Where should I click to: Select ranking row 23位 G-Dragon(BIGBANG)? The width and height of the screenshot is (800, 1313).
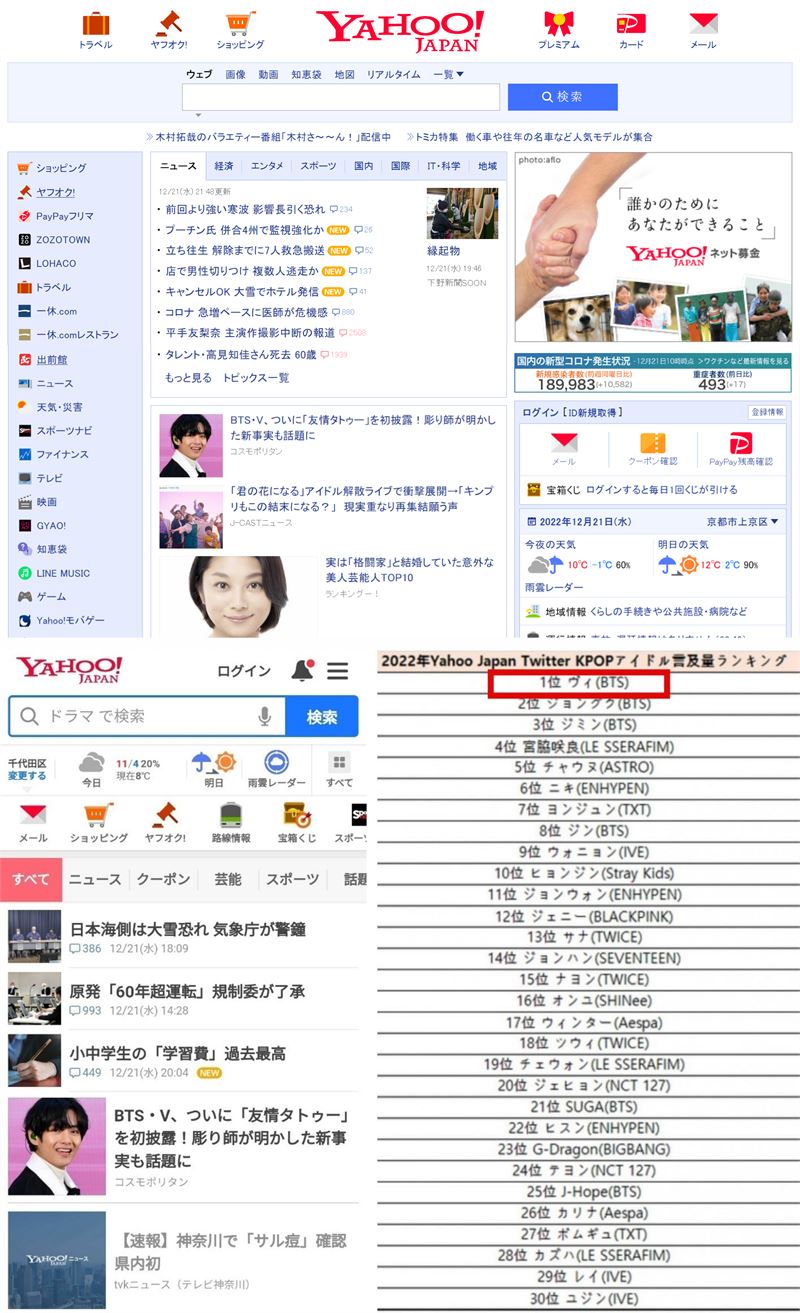tap(585, 1149)
